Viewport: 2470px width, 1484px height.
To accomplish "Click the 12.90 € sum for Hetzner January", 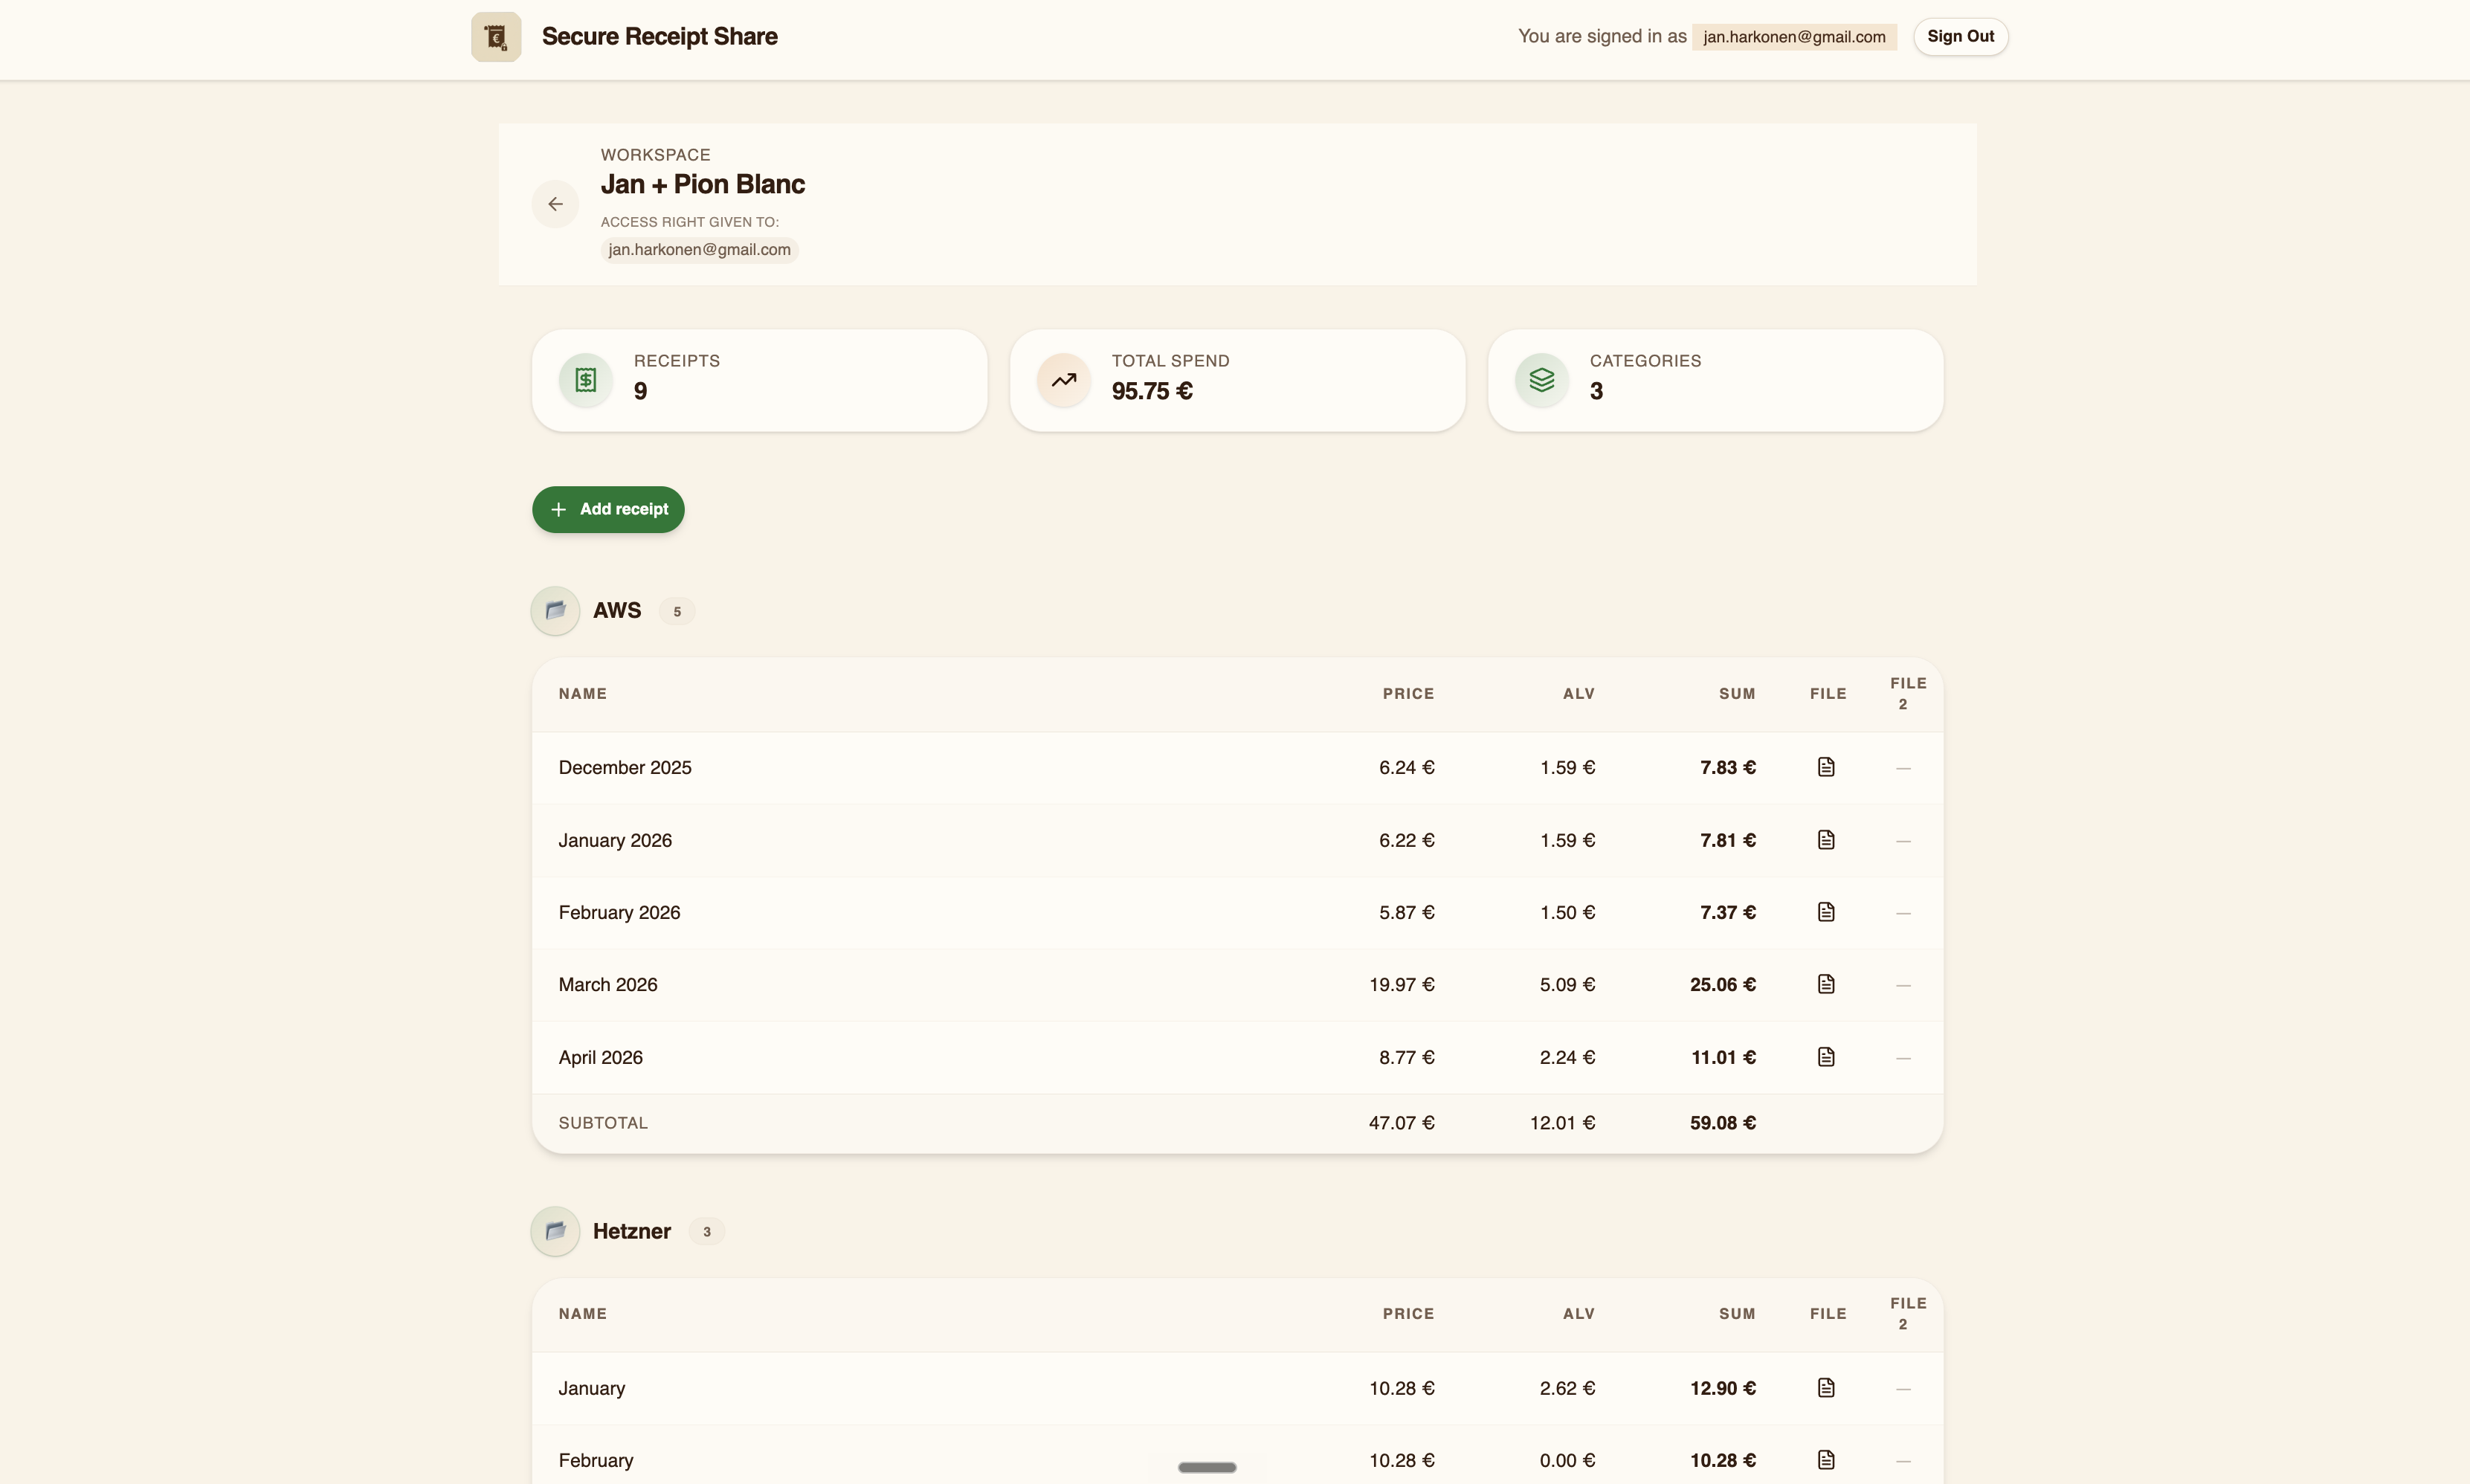I will pos(1722,1388).
